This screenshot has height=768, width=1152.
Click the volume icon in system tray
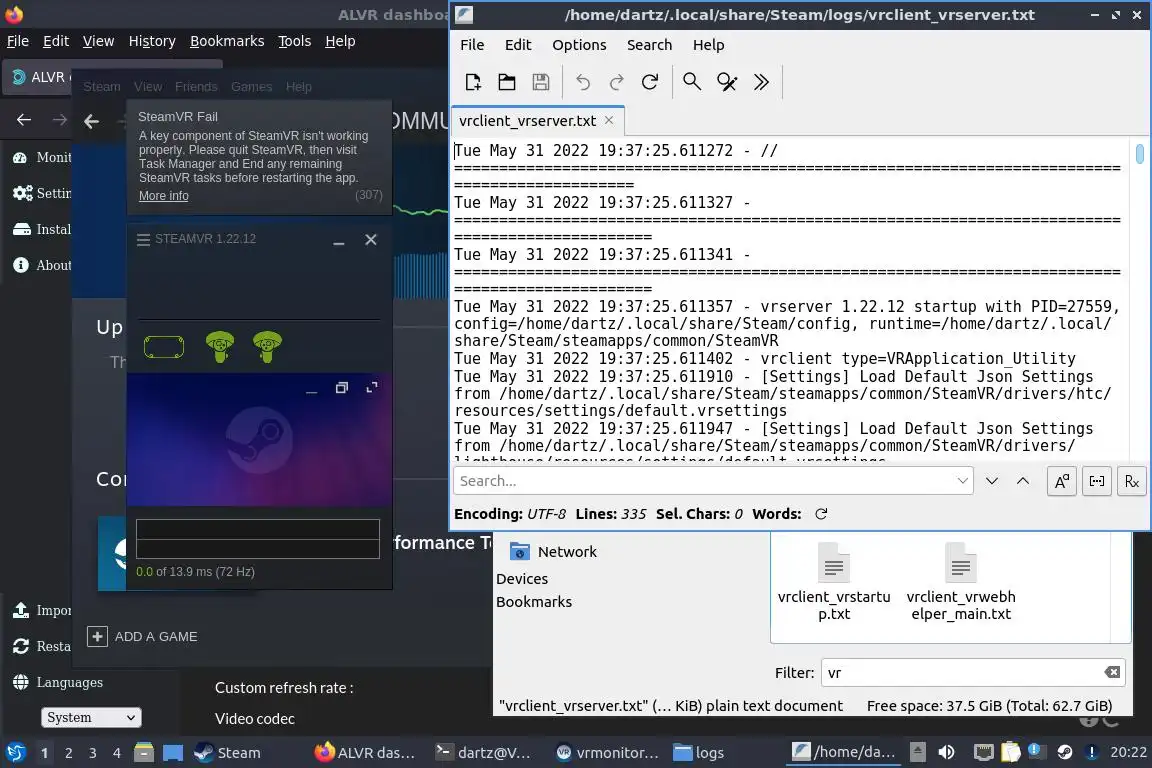(x=946, y=752)
